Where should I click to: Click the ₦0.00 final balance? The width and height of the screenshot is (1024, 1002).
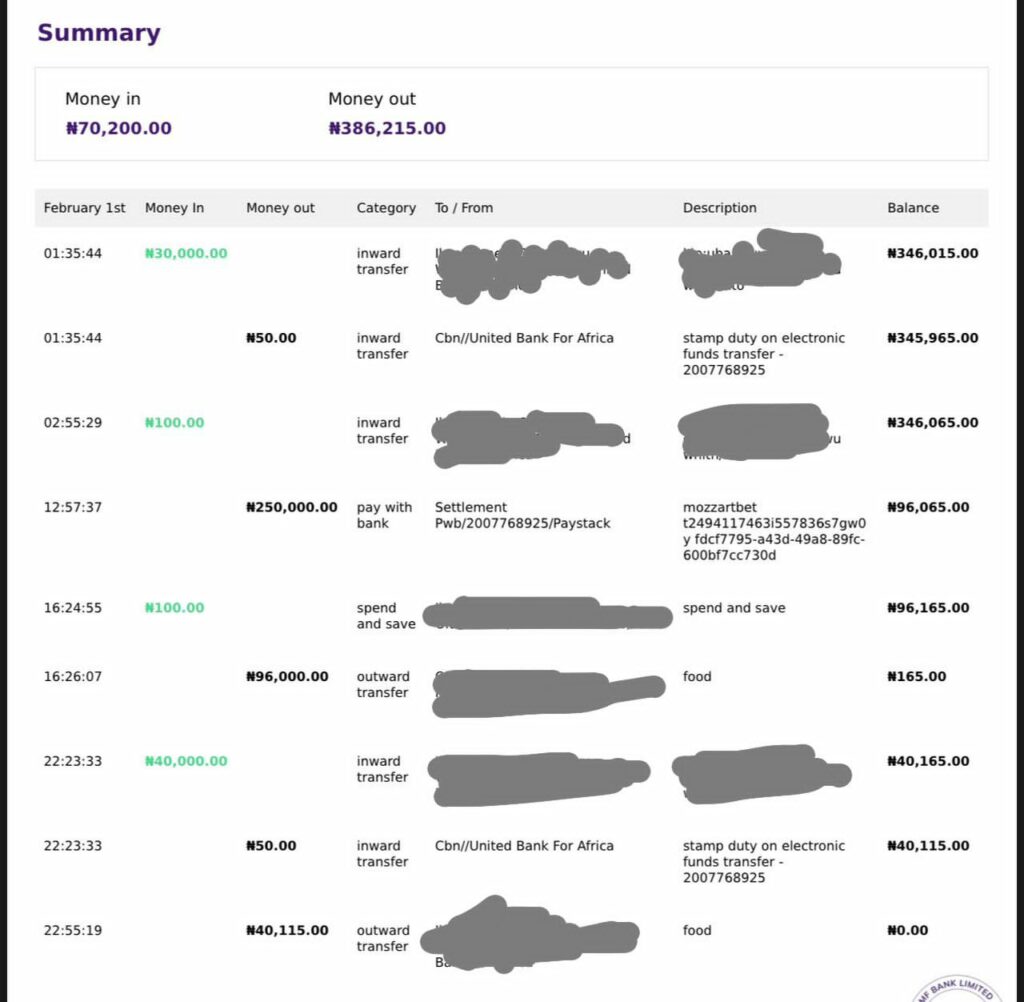pyautogui.click(x=908, y=930)
